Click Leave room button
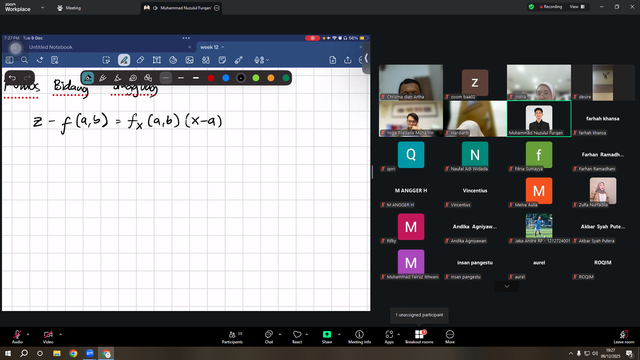Viewport: 640px width, 360px height. [x=624, y=336]
